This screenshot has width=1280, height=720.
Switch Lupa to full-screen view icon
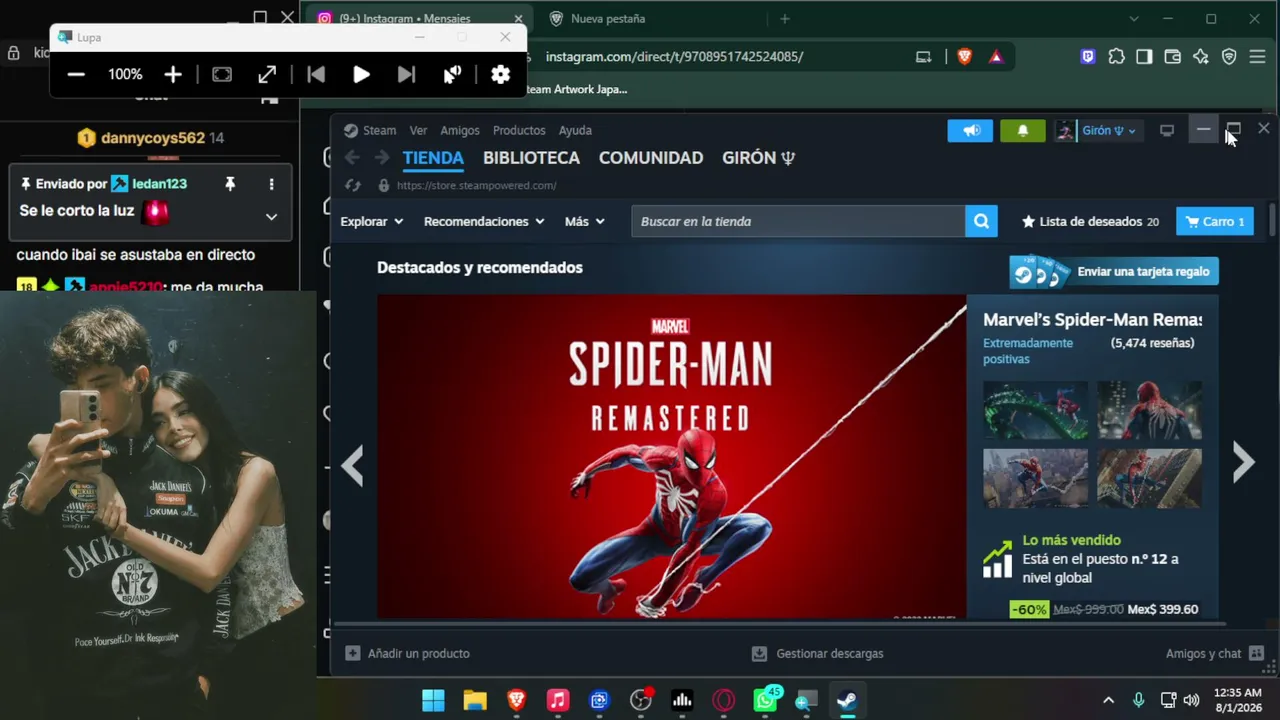[x=222, y=74]
